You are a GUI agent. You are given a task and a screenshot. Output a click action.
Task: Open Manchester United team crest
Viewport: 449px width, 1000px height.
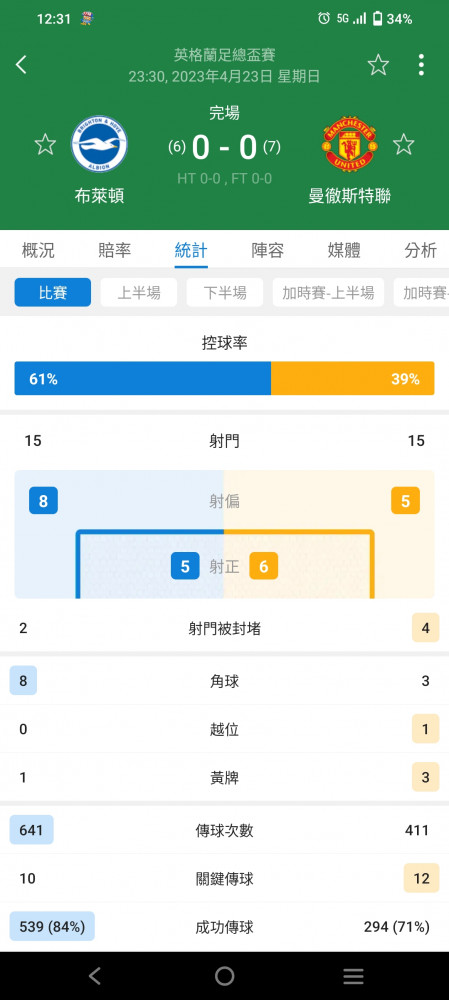(x=350, y=143)
